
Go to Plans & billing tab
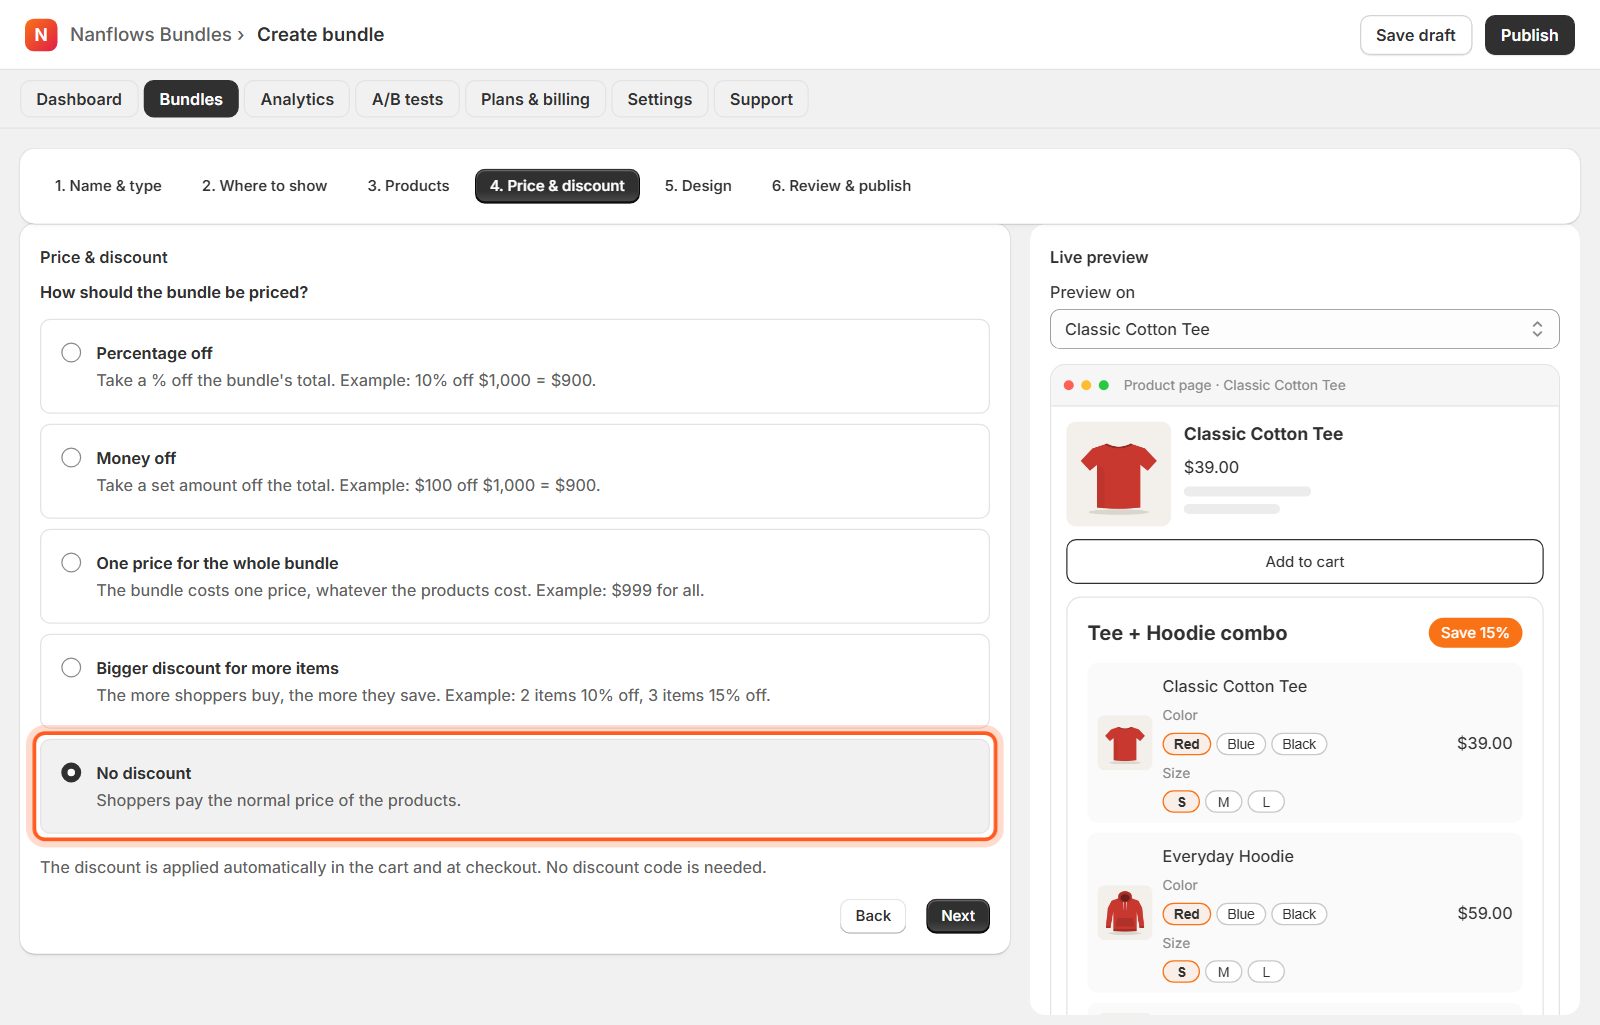(x=535, y=99)
